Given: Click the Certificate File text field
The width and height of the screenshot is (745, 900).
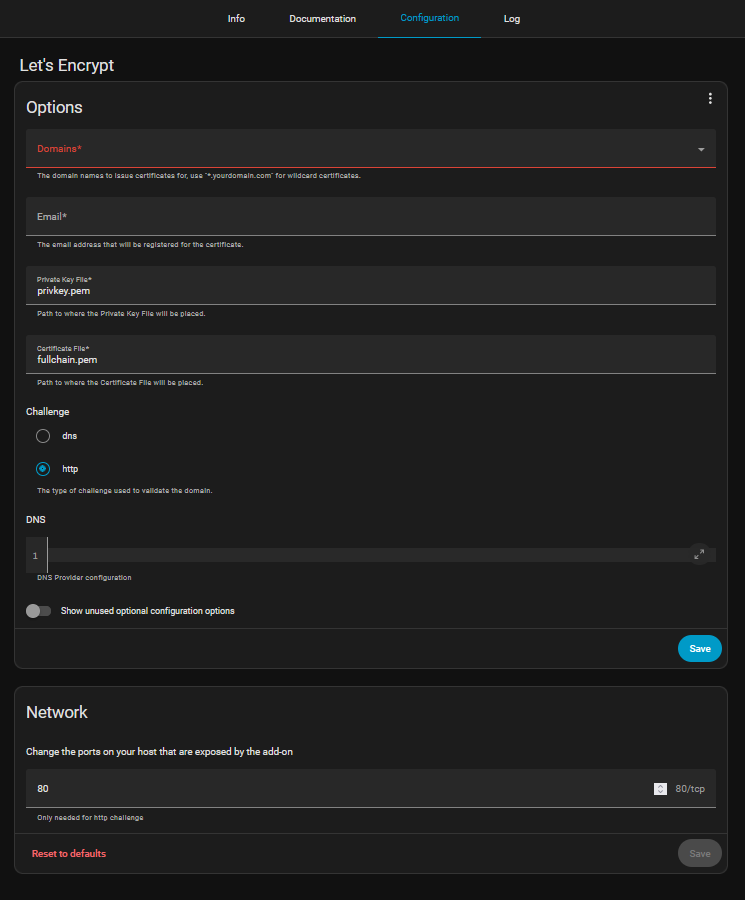Looking at the screenshot, I should click(370, 359).
